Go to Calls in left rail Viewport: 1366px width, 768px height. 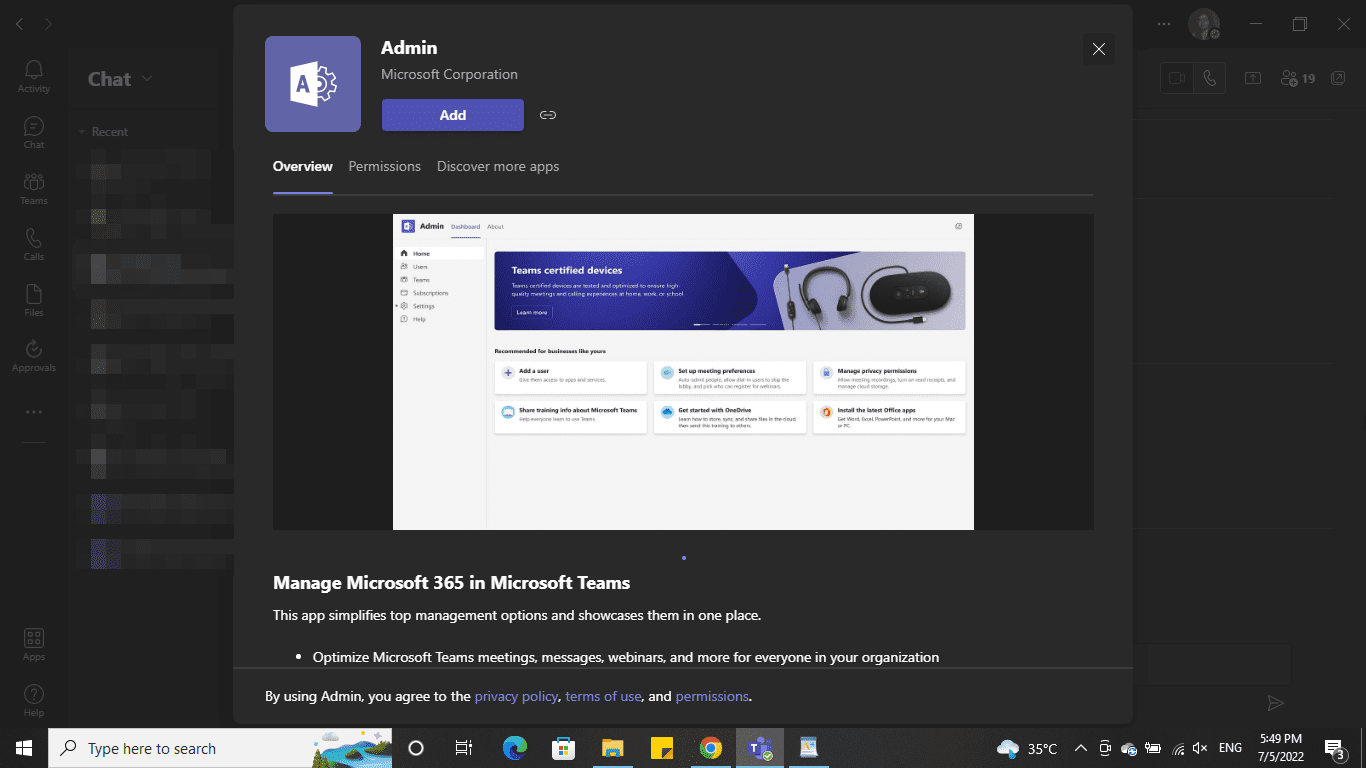click(33, 244)
